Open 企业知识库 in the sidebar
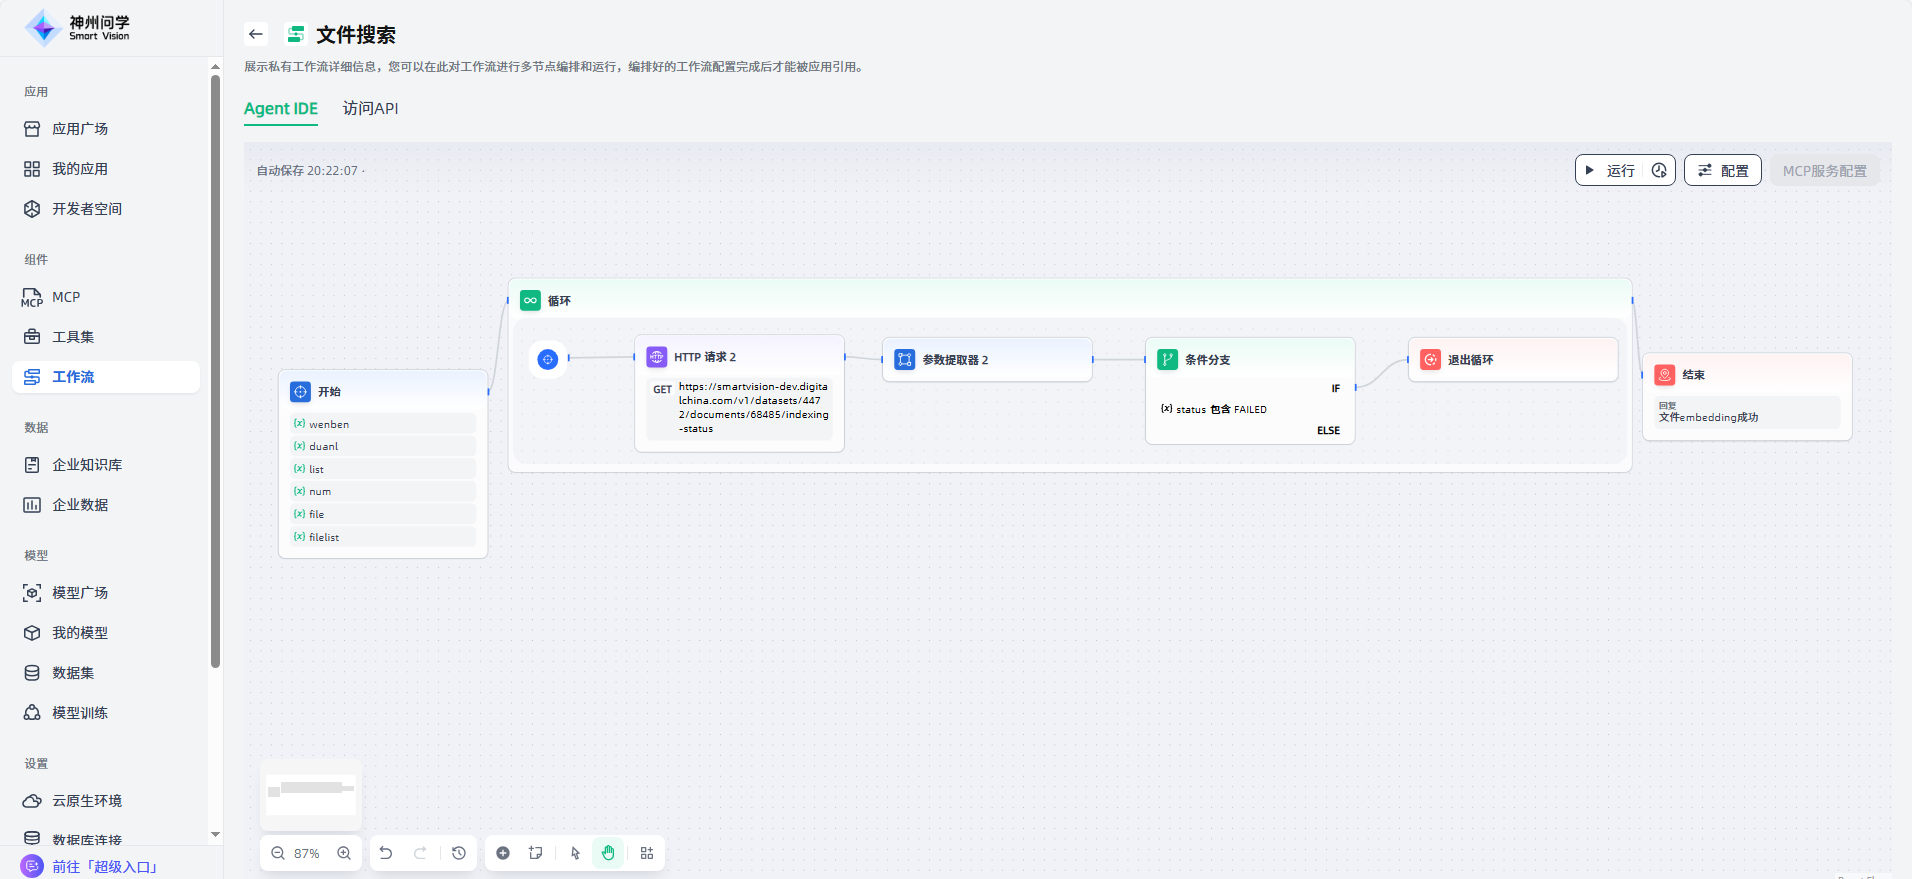This screenshot has width=1912, height=879. (87, 465)
